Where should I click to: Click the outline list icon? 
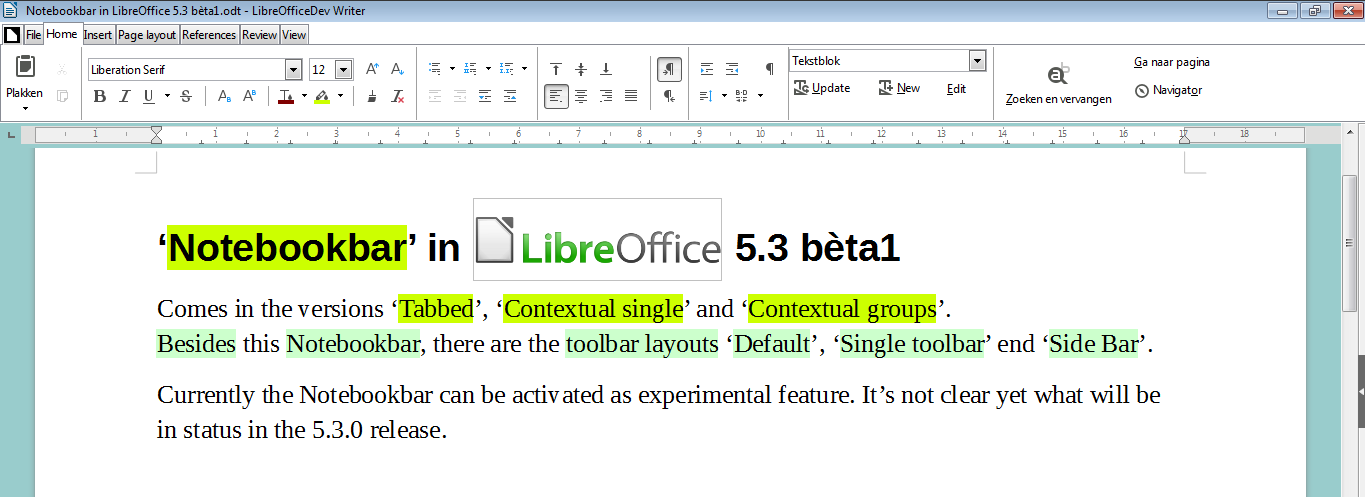(x=508, y=69)
